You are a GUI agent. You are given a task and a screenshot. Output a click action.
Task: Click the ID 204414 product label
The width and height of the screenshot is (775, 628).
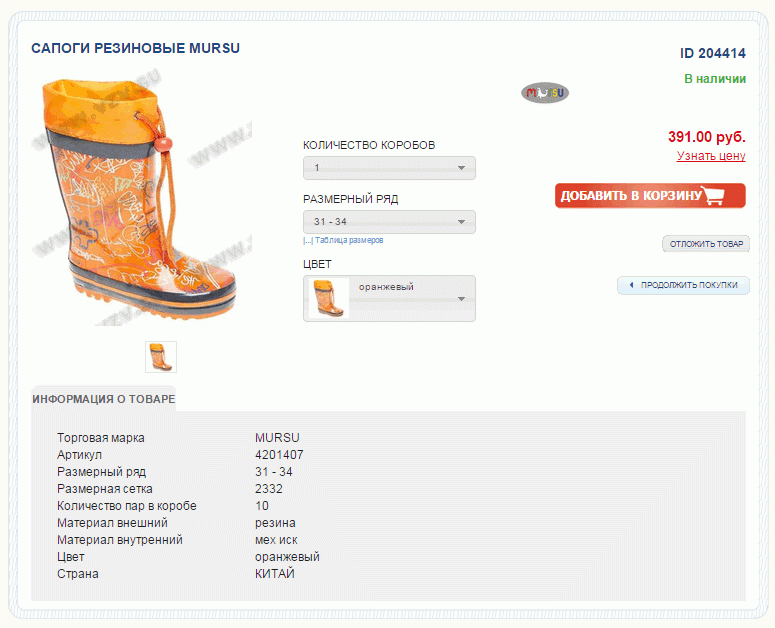713,53
